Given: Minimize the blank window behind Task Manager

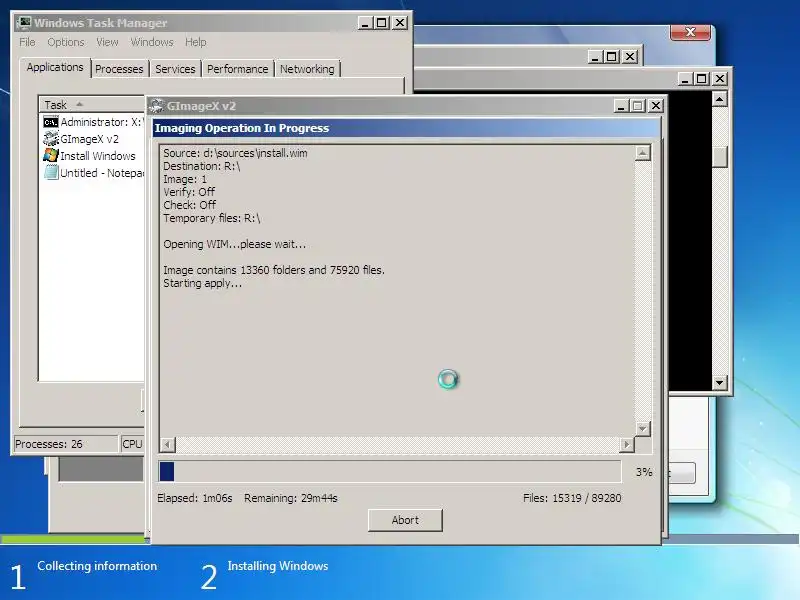Looking at the screenshot, I should coord(595,57).
